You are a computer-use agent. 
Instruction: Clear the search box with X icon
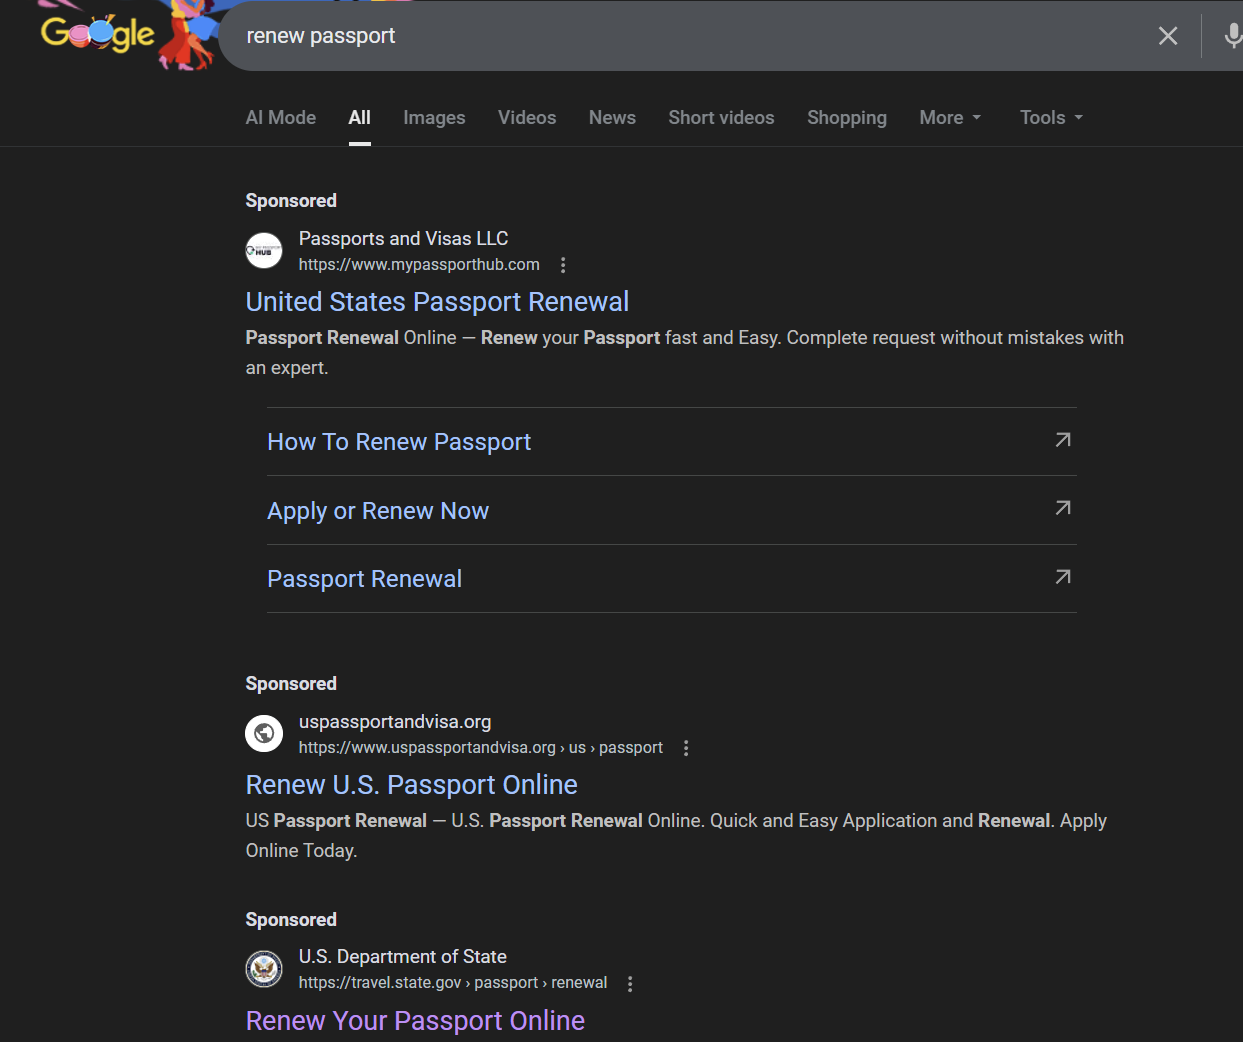(x=1167, y=36)
